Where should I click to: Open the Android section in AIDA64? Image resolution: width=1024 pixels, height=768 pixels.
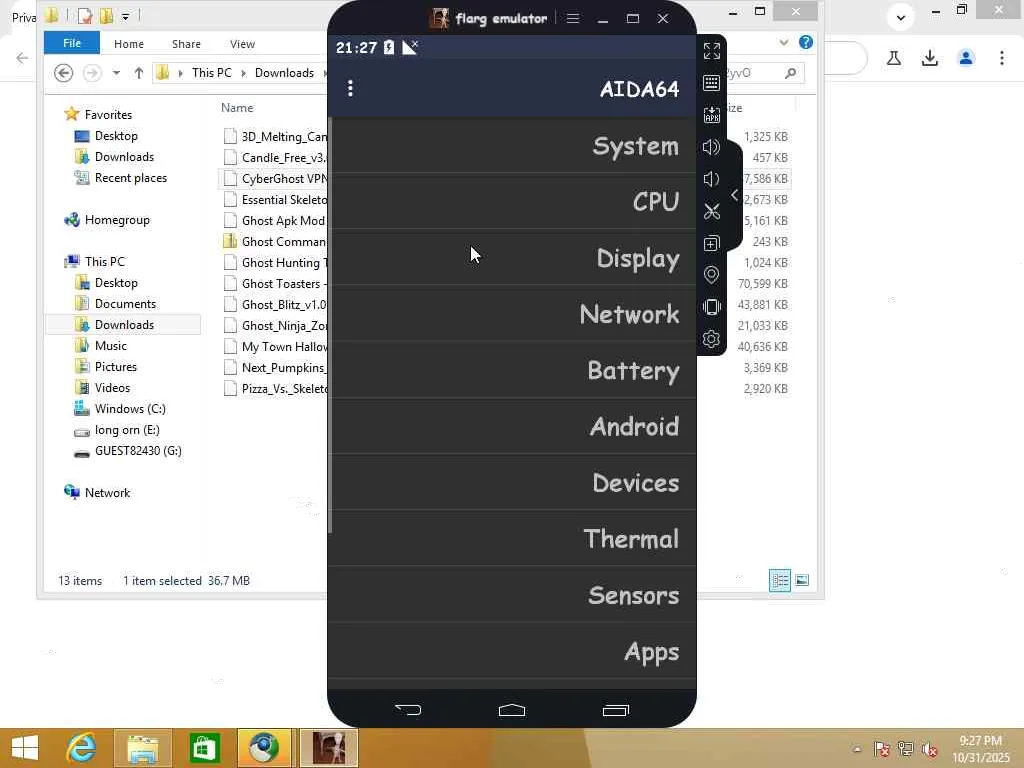coord(513,426)
